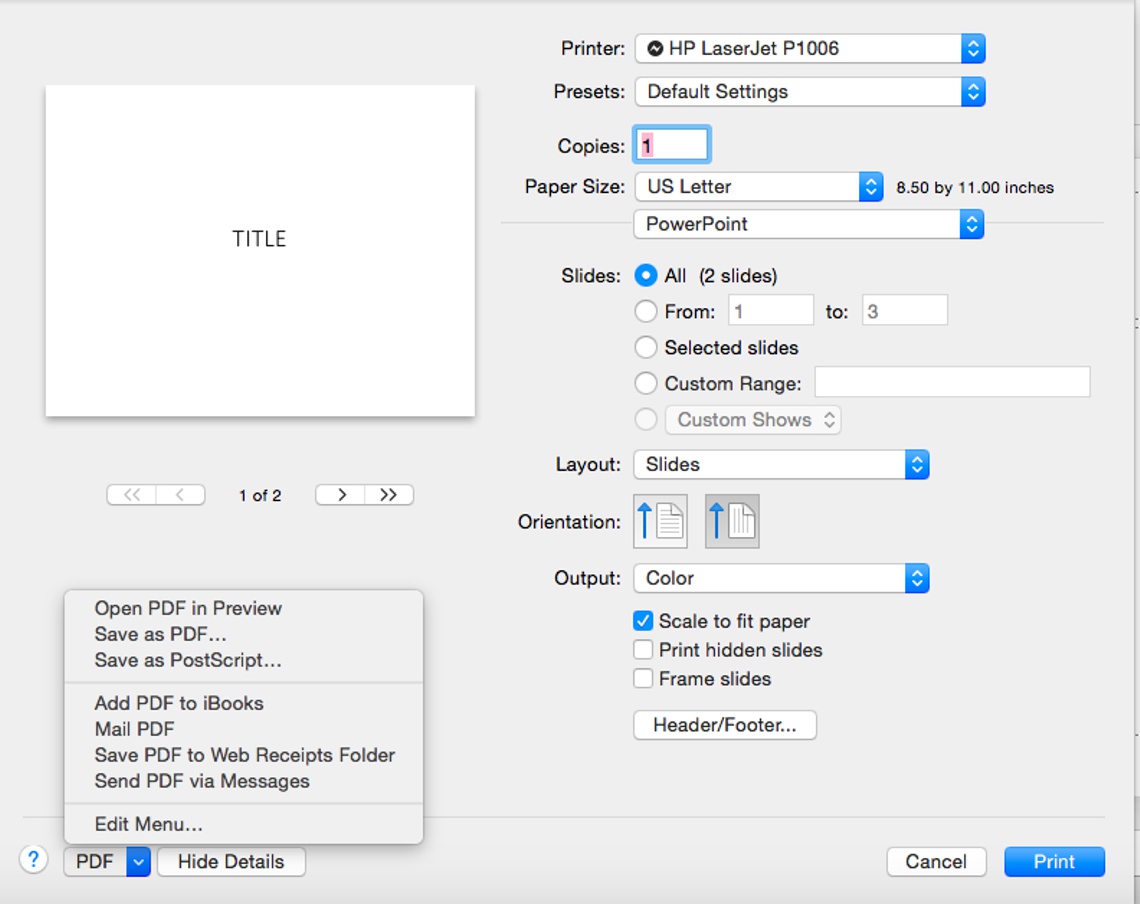Open Header/Footer… settings
1140x904 pixels.
point(725,725)
